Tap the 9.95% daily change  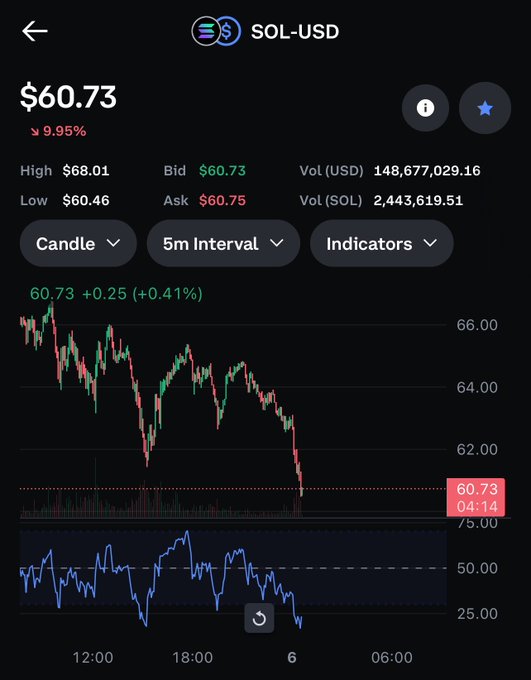click(59, 131)
